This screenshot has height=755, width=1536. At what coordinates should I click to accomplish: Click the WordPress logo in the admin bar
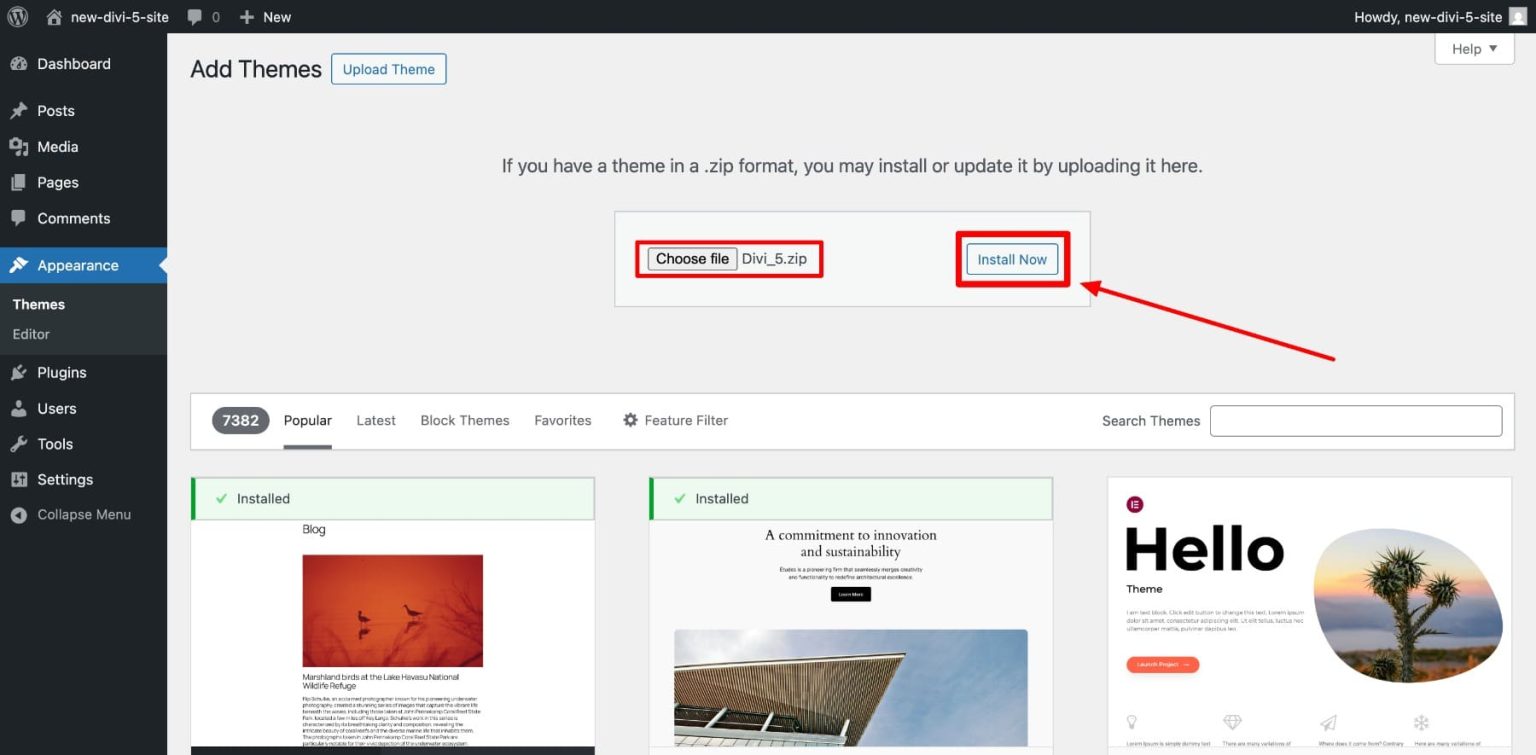click(x=16, y=16)
